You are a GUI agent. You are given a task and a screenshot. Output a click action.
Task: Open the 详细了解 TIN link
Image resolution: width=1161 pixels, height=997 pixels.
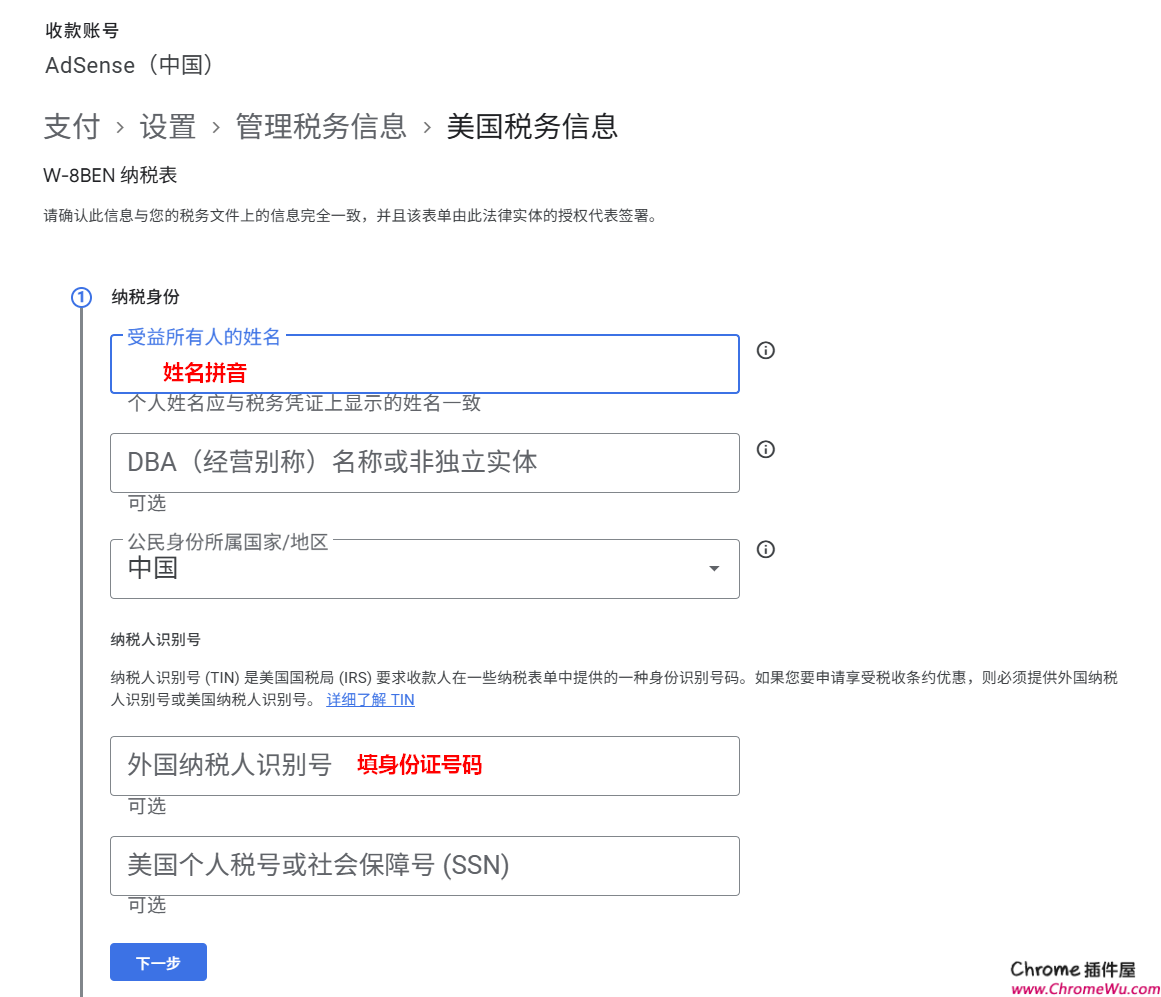(370, 699)
